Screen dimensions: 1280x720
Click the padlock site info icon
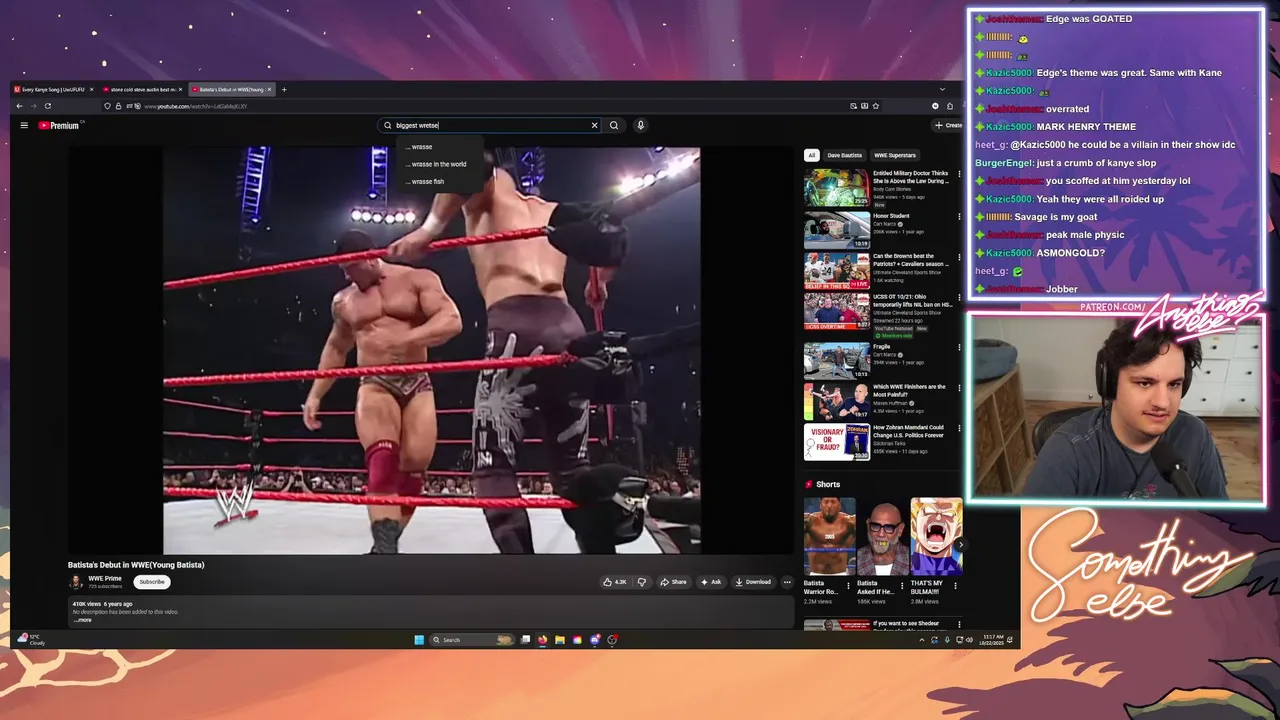coord(118,106)
